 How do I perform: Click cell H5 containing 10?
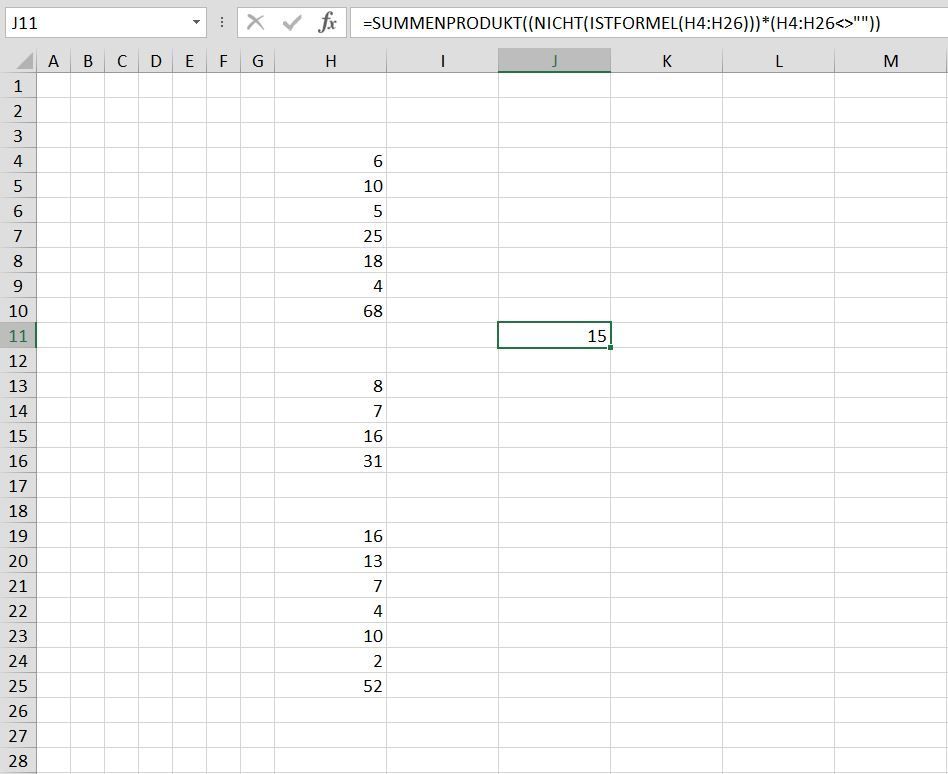(x=331, y=186)
